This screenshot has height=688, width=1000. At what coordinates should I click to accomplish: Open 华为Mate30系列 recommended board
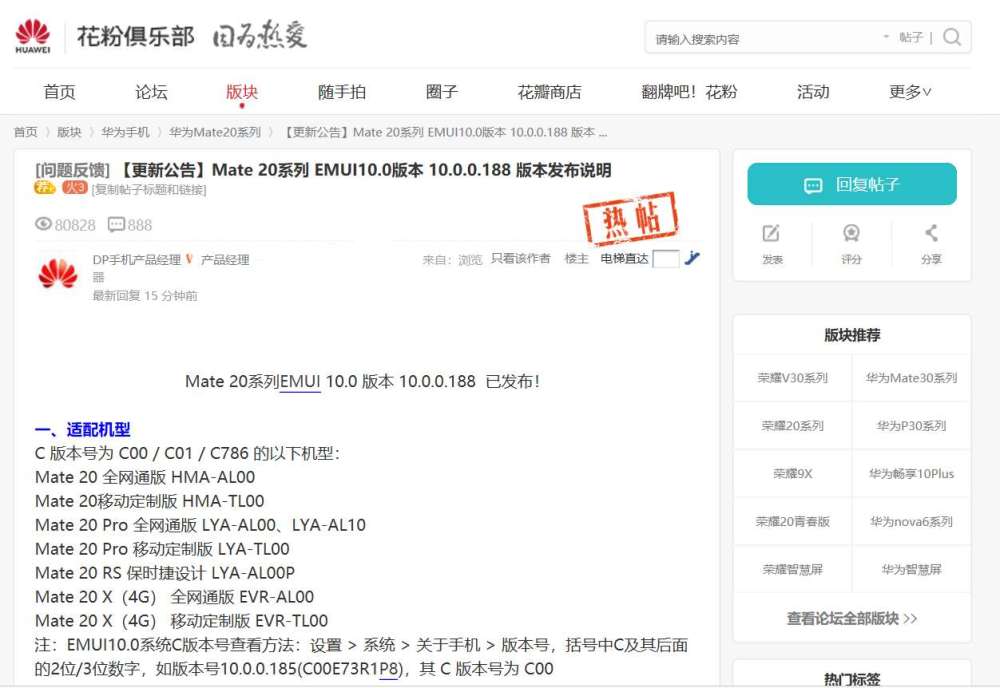pyautogui.click(x=911, y=378)
